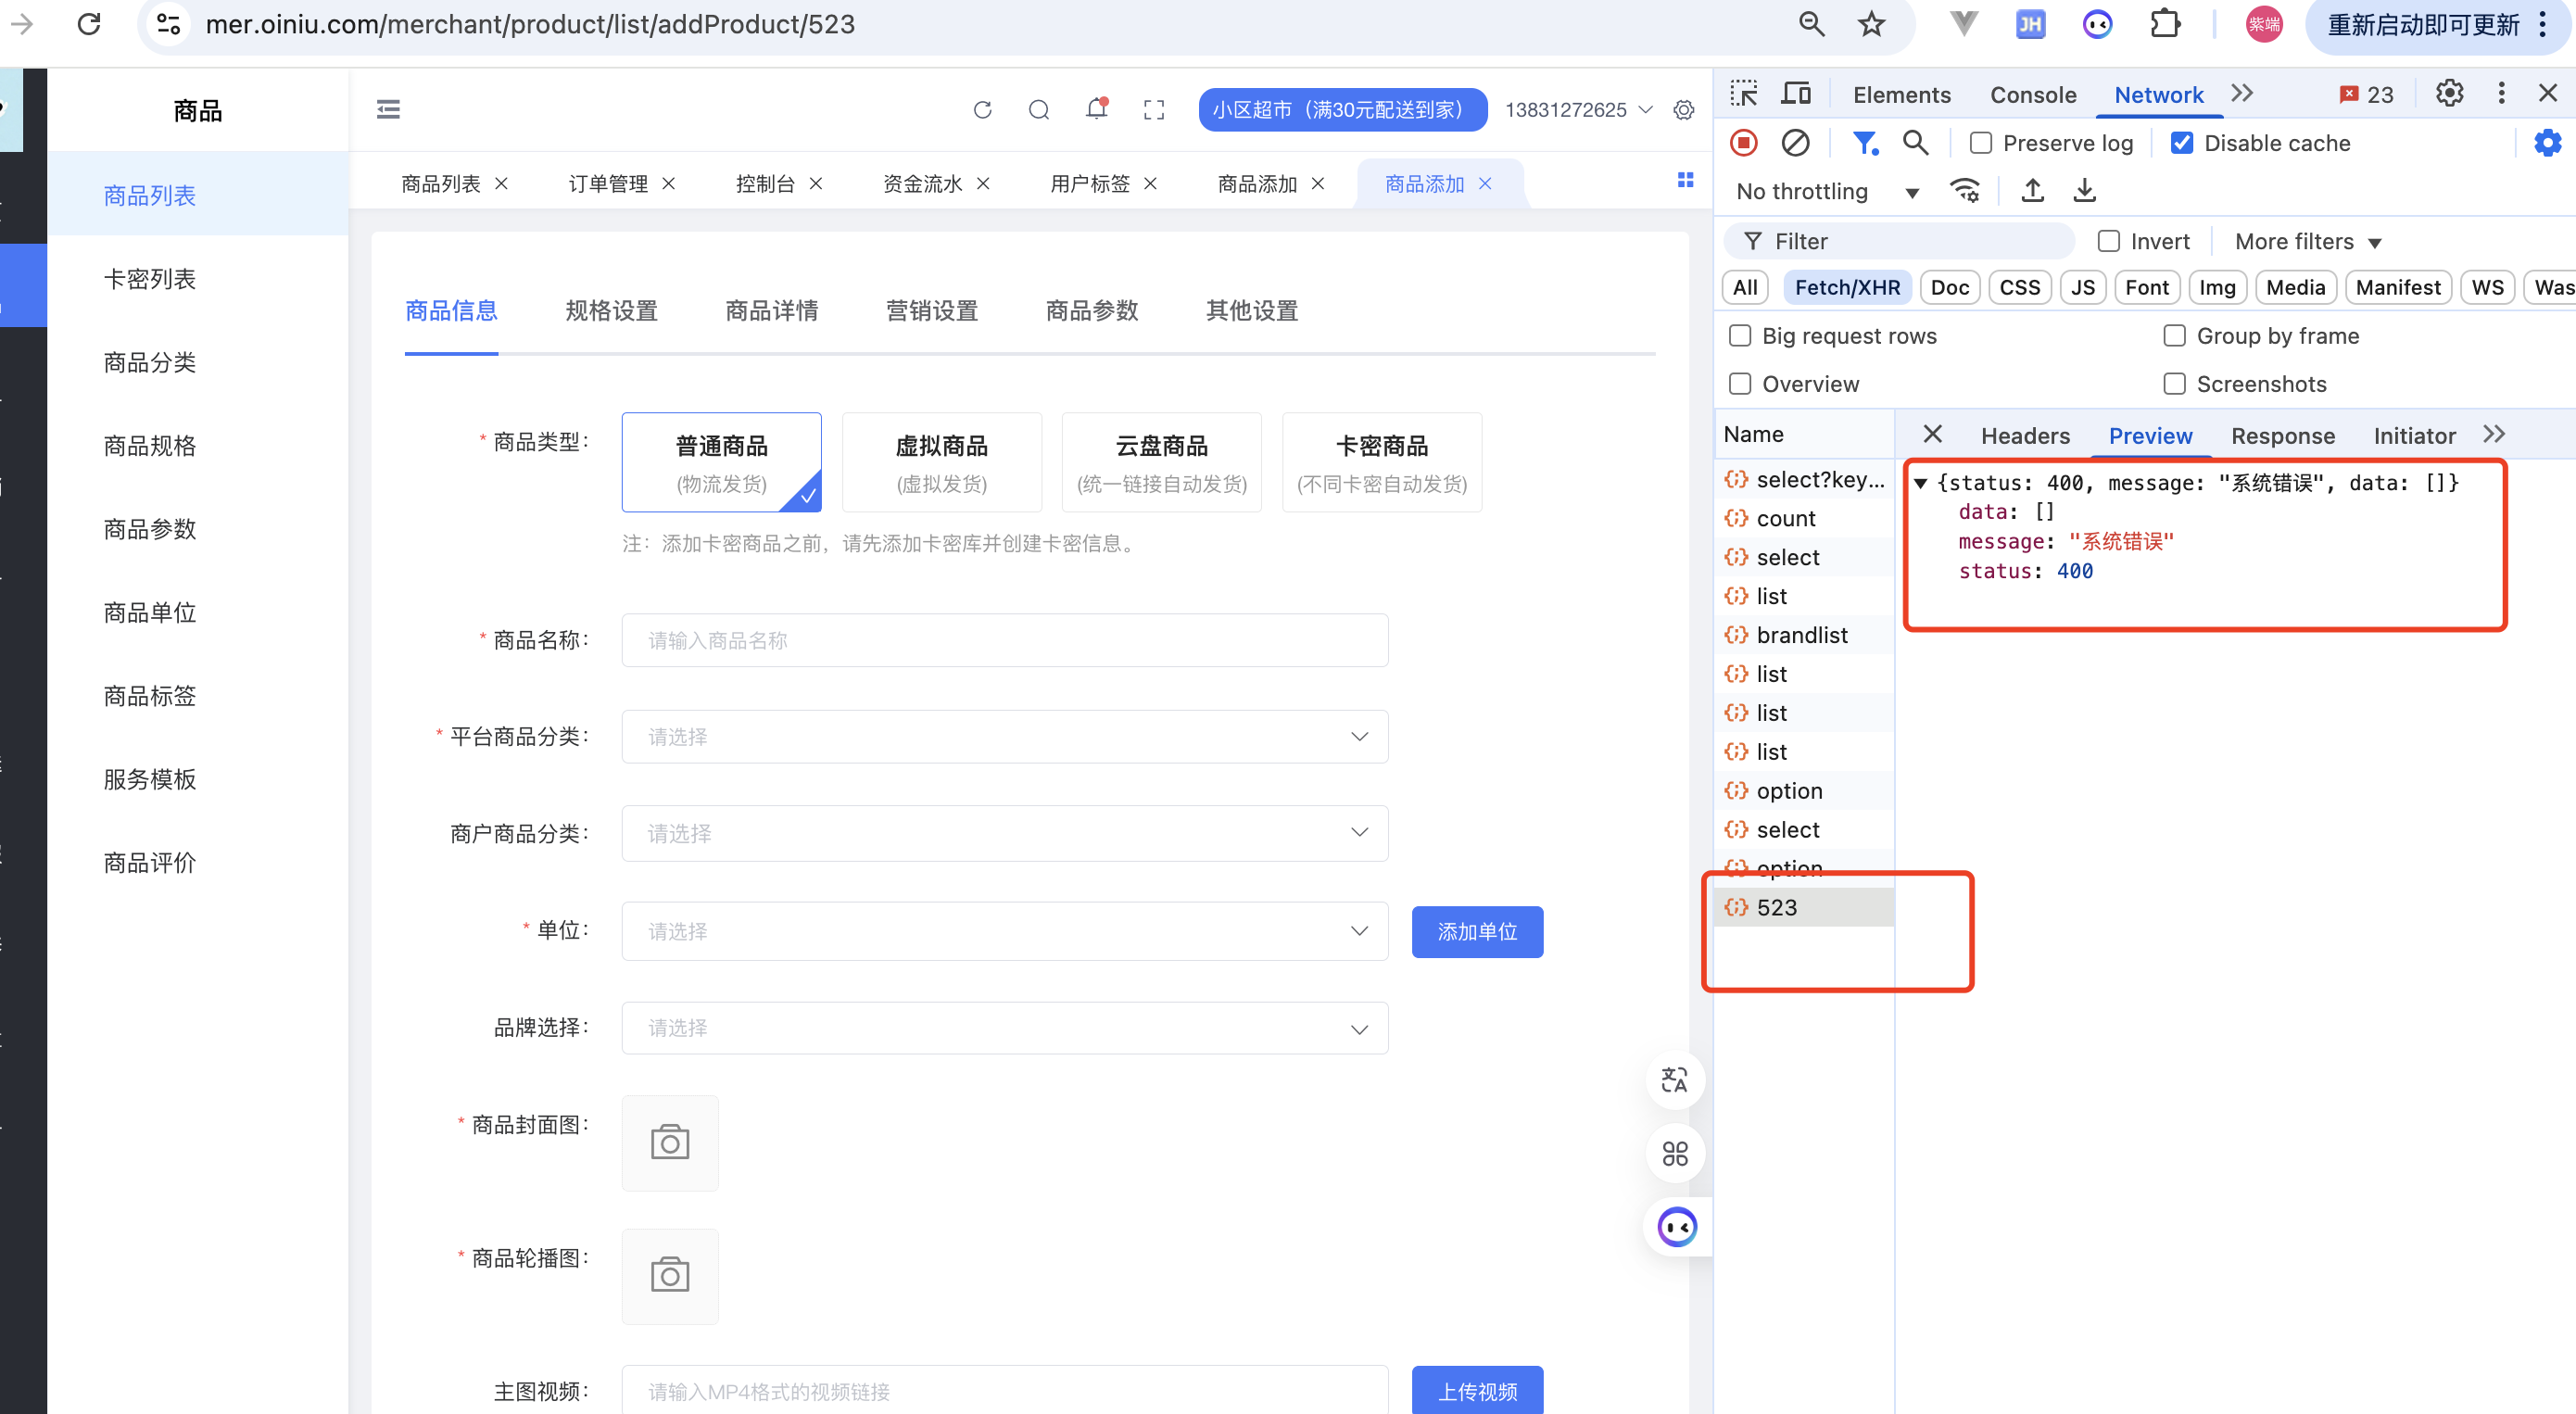This screenshot has height=1414, width=2576.
Task: Open DevTools three-dot customize menu
Action: point(2501,93)
